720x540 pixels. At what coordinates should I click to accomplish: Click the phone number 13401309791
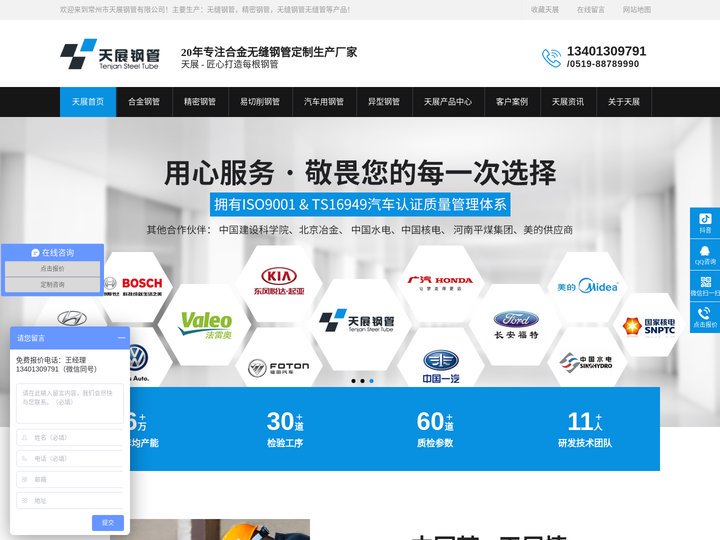[607, 51]
